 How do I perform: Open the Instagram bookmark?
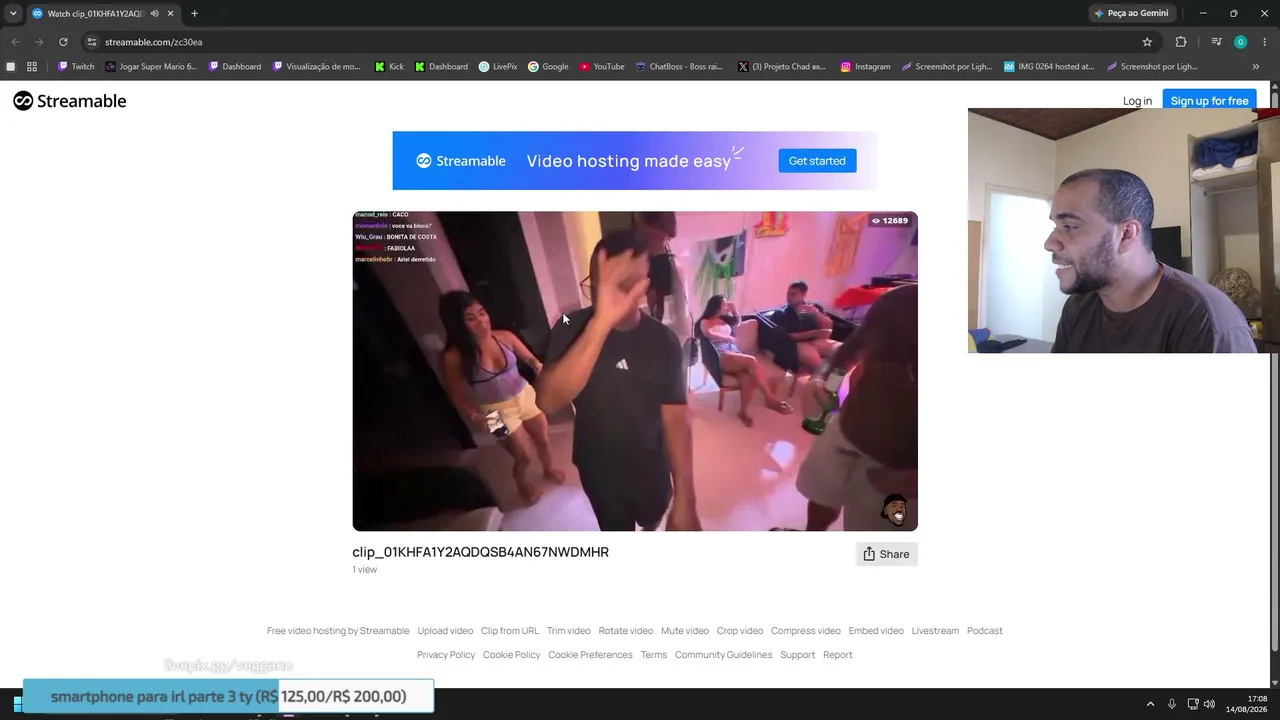click(865, 67)
